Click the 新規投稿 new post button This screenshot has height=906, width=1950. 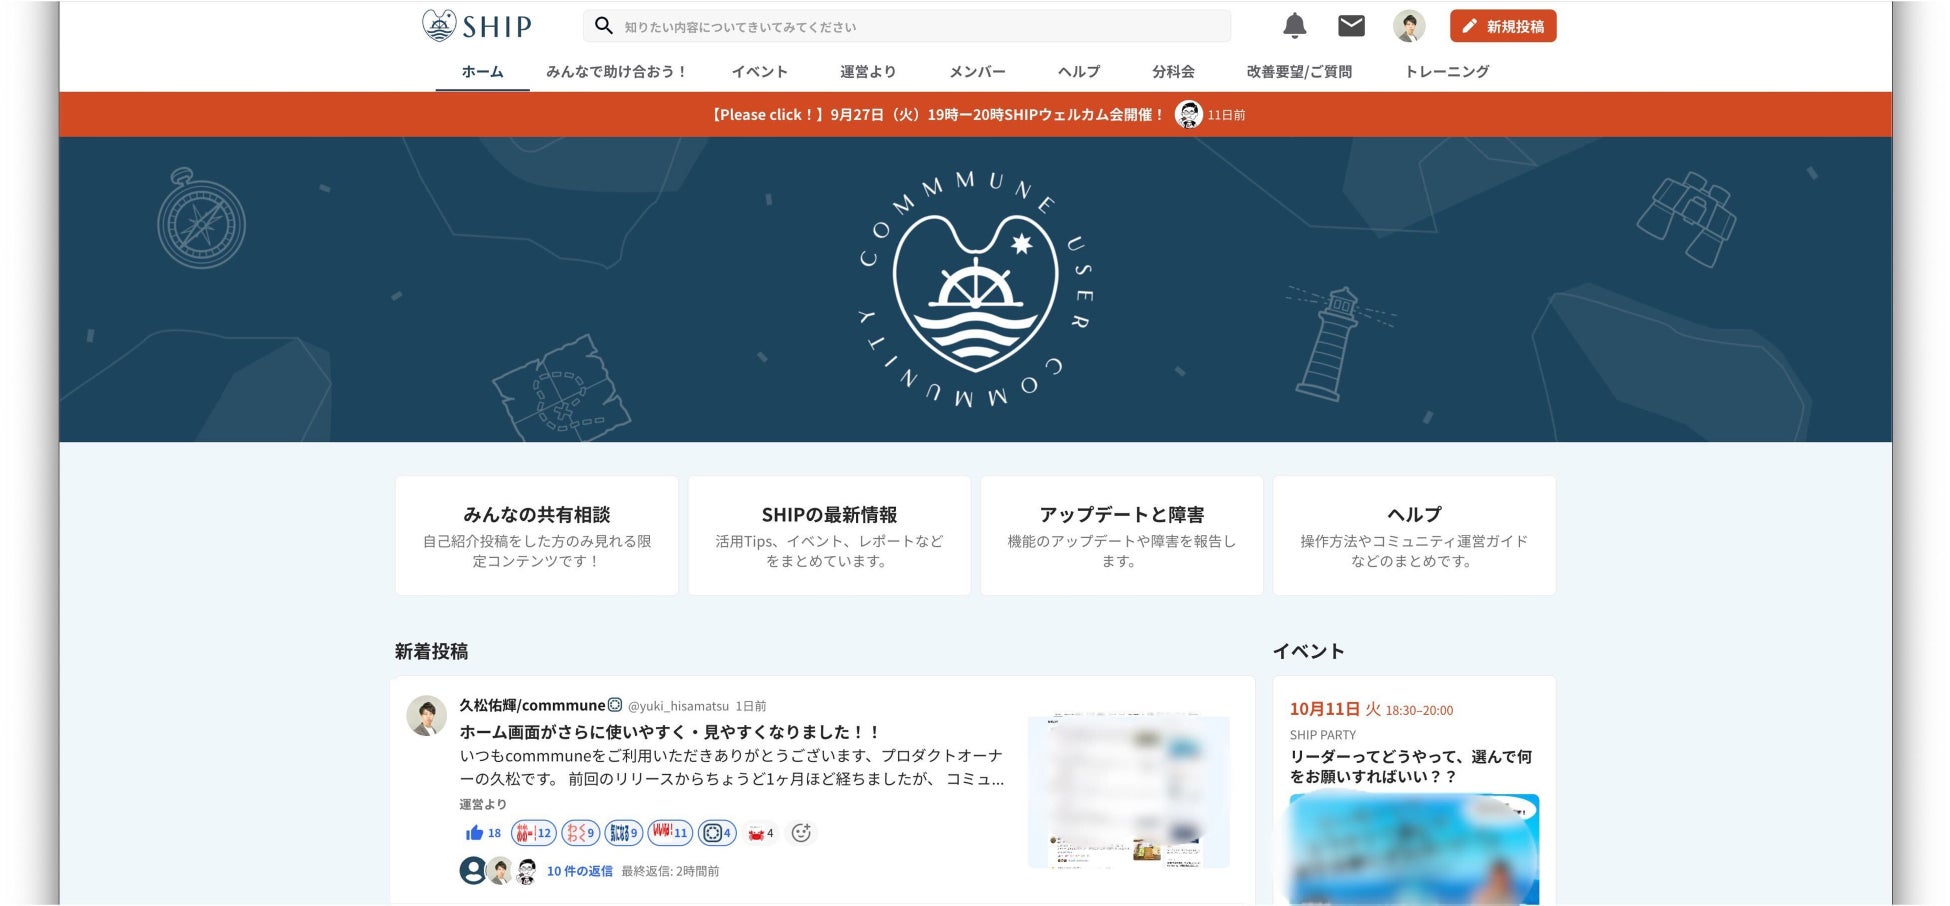[x=1503, y=26]
